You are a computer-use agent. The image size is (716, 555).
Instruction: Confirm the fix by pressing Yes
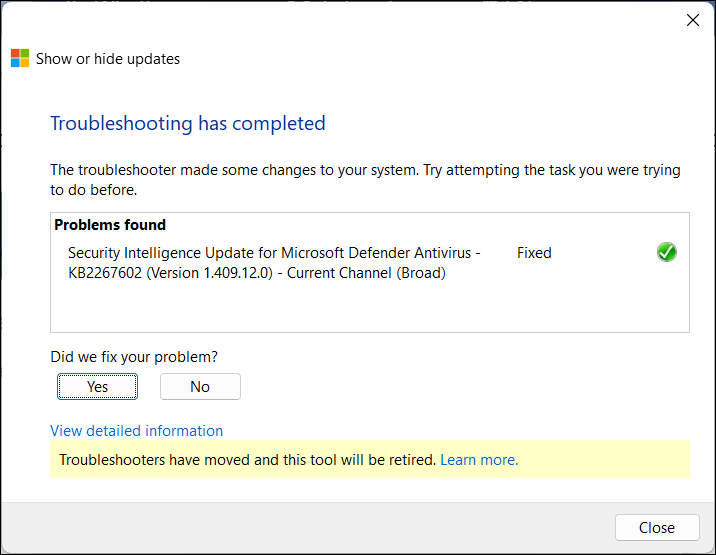coord(97,387)
